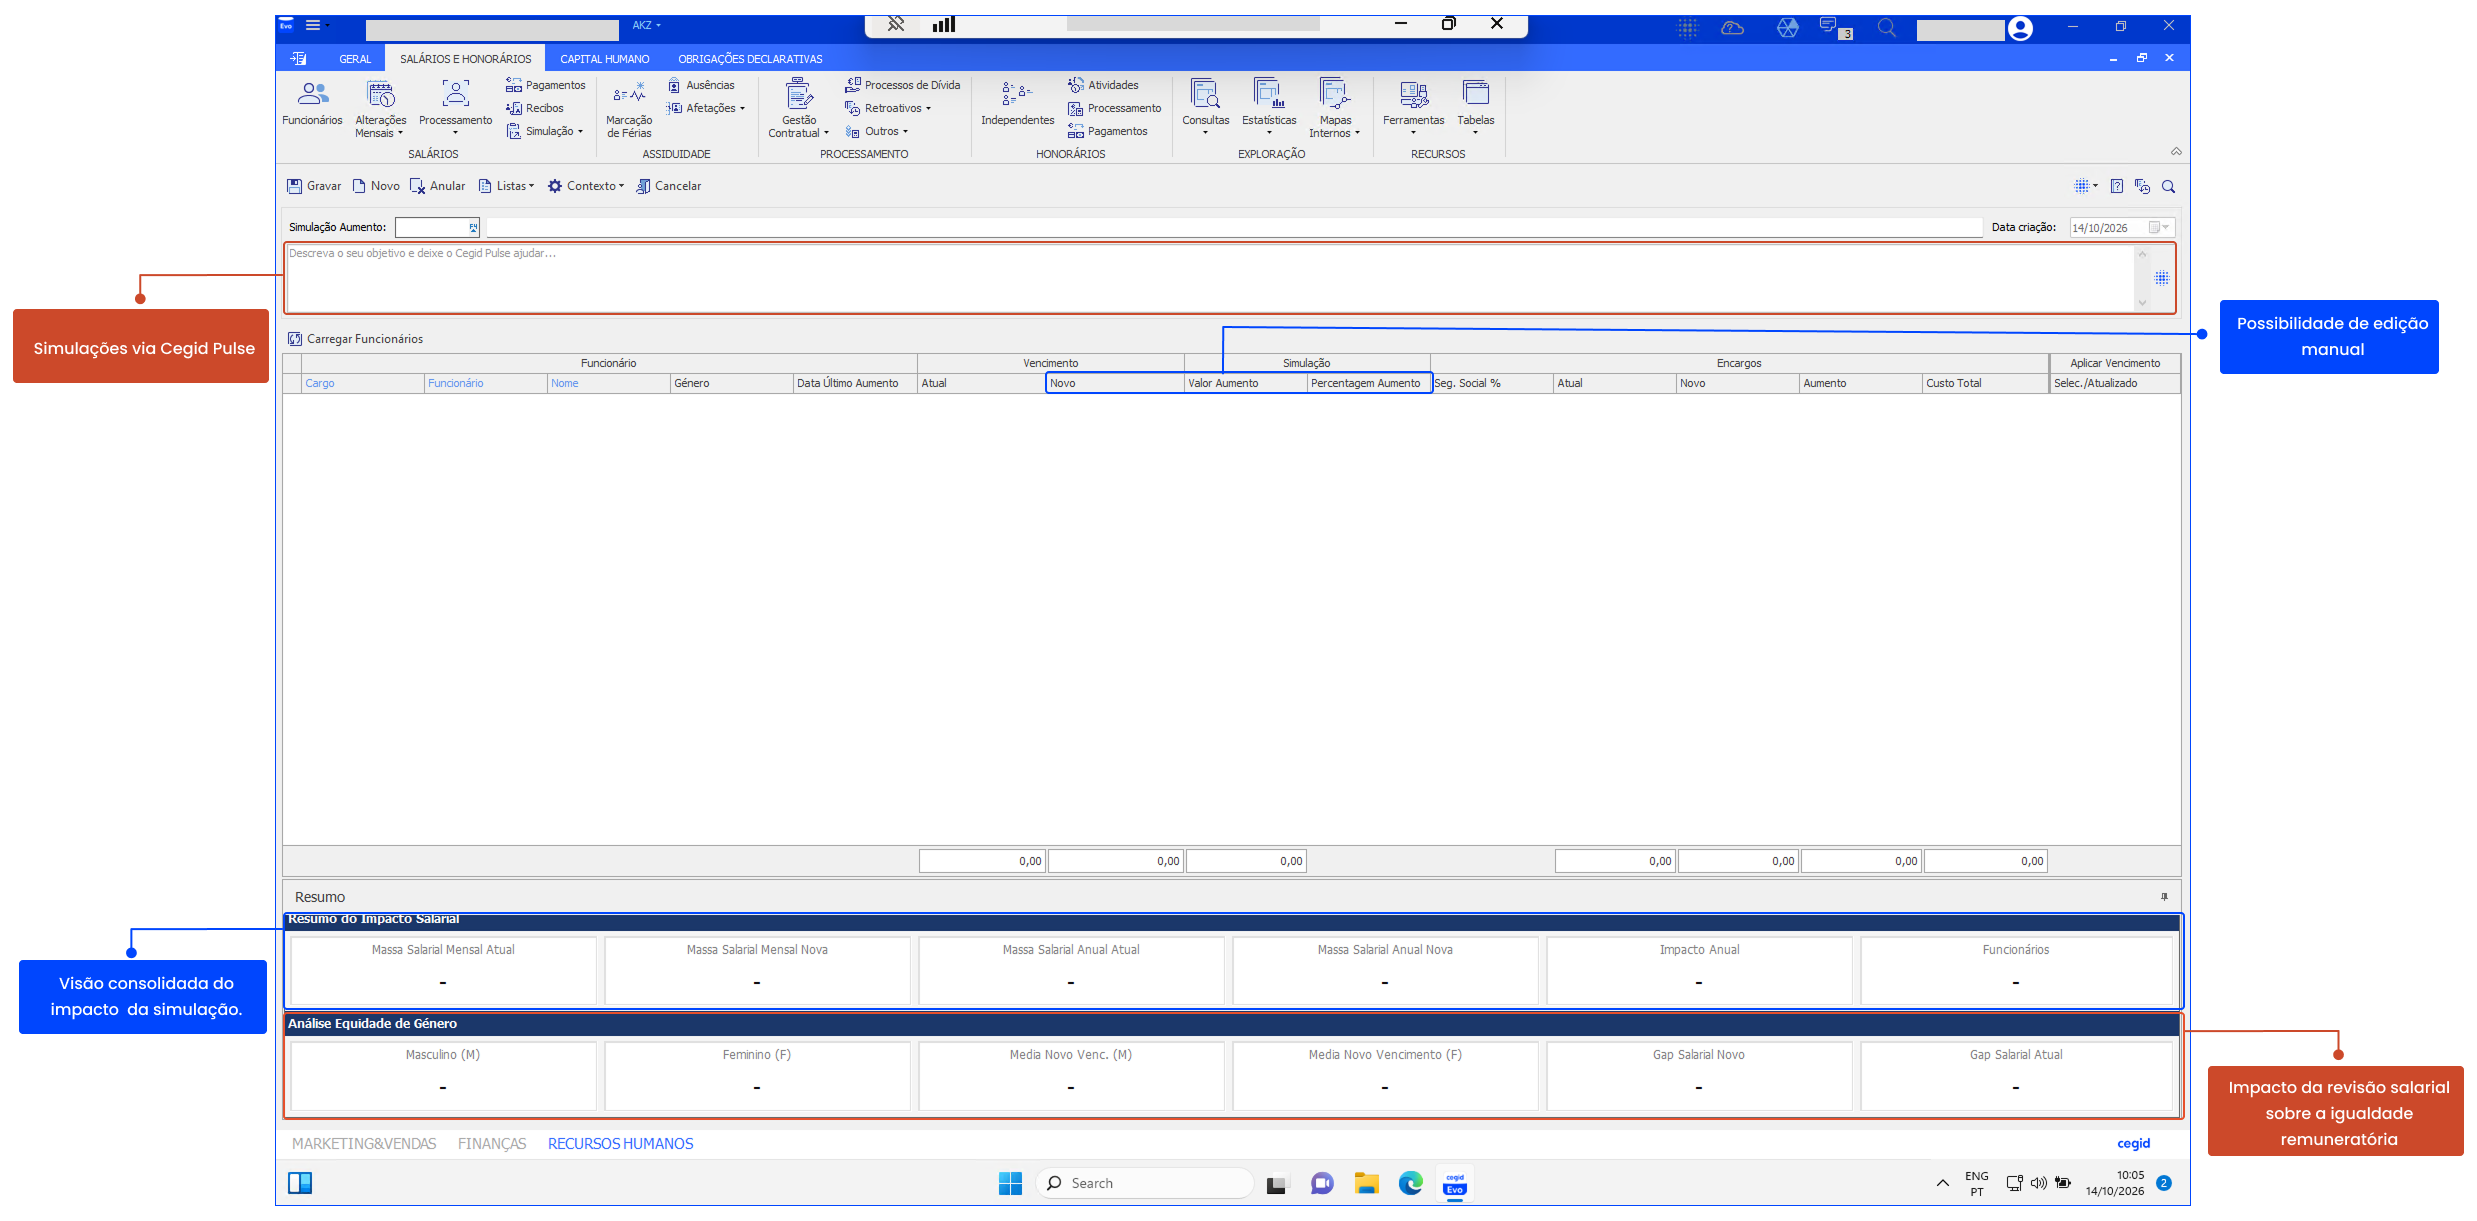Click the Novo button
The width and height of the screenshot is (2477, 1221).
(x=376, y=186)
